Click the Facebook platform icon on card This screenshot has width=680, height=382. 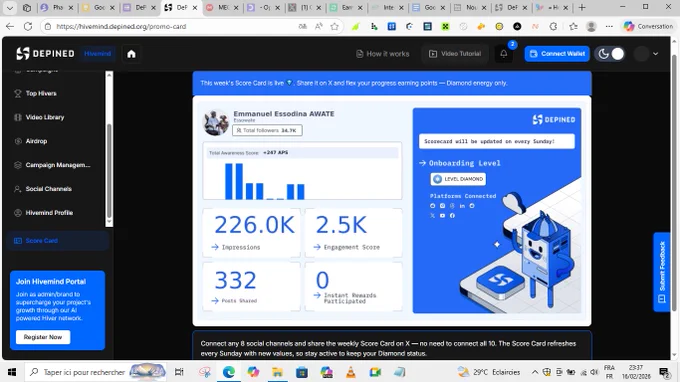[x=452, y=215]
